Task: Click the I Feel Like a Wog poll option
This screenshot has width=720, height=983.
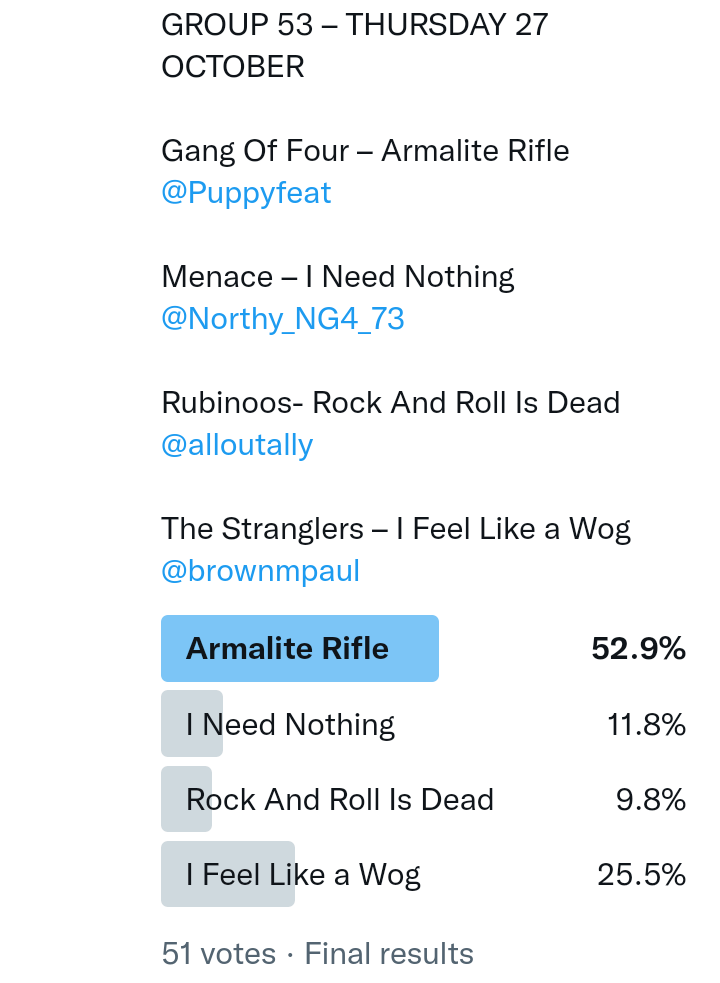Action: (303, 875)
